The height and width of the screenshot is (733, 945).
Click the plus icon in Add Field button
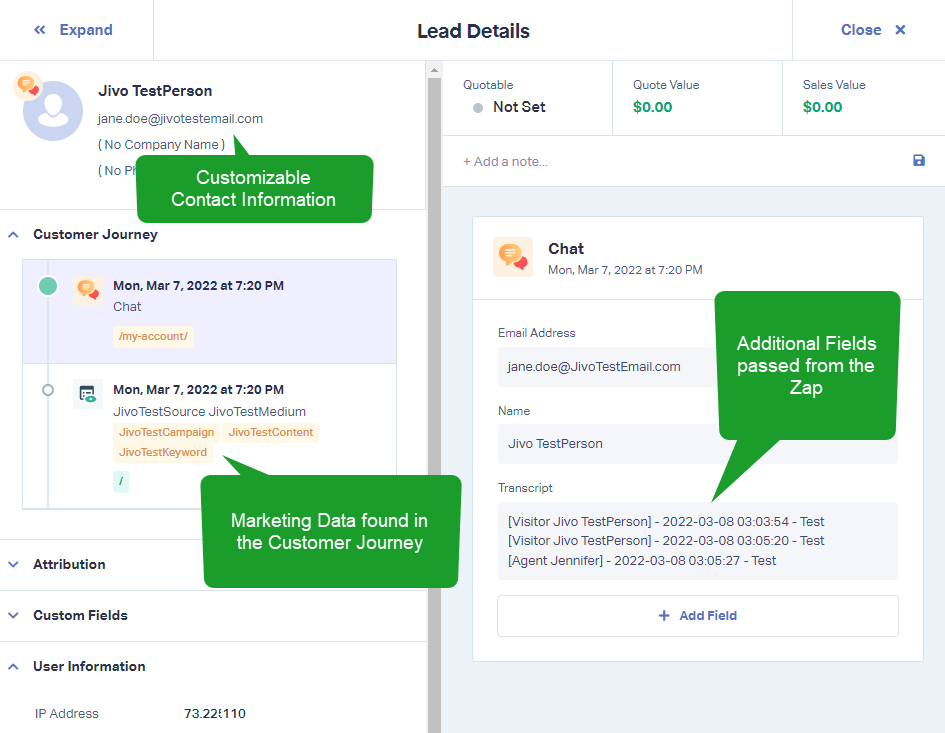(664, 615)
